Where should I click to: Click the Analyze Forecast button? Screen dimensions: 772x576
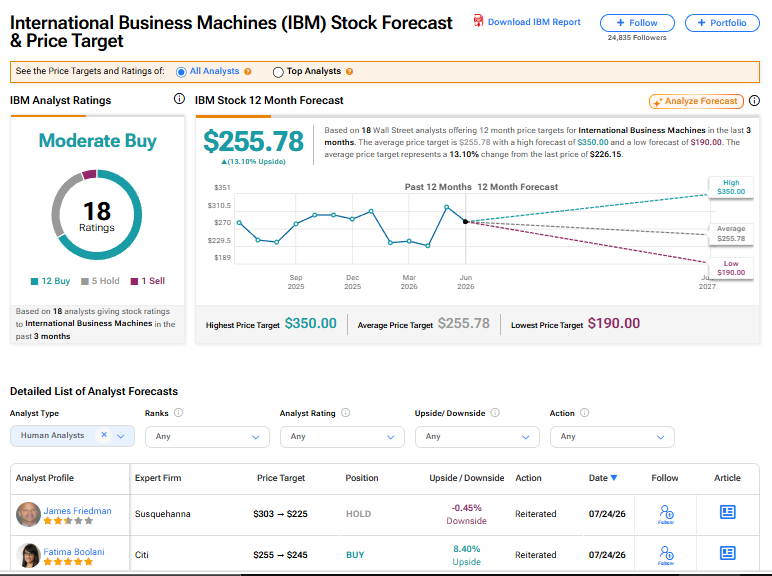(x=696, y=101)
